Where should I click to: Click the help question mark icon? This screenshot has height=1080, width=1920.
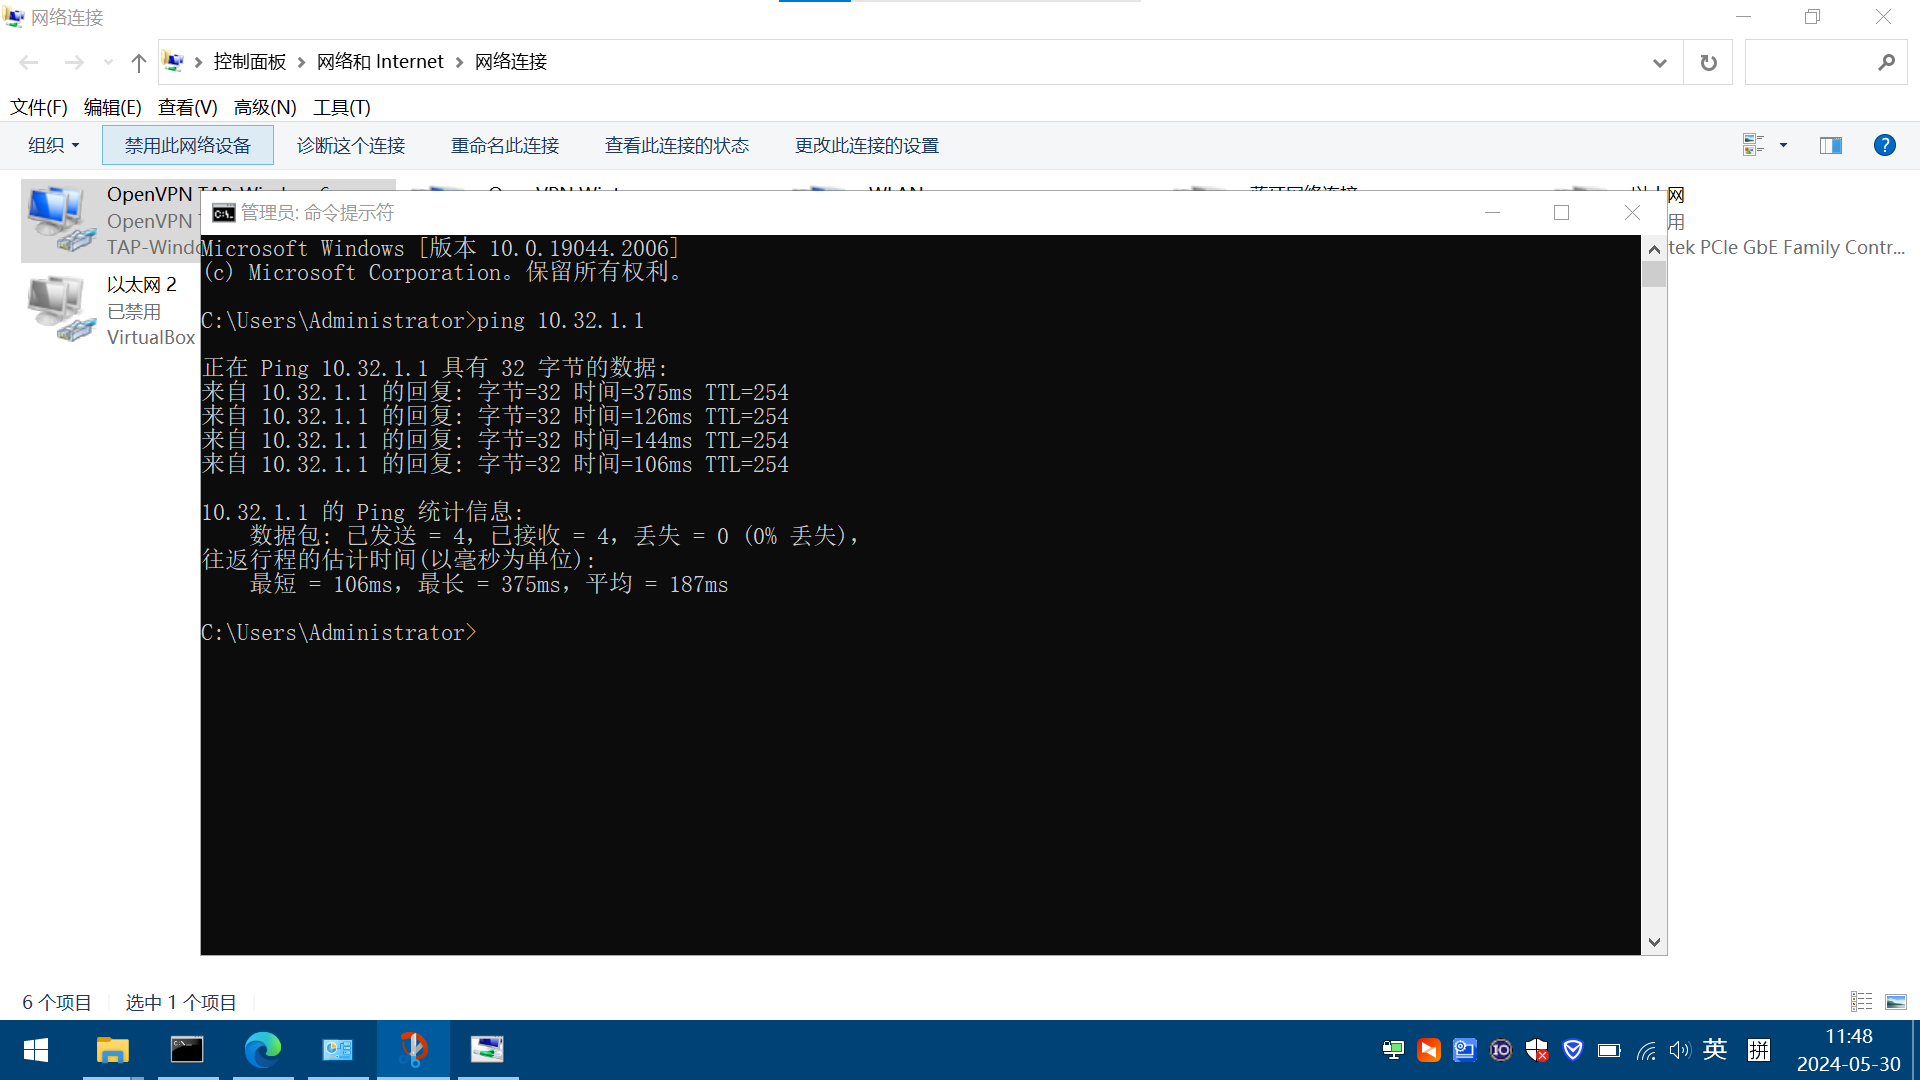point(1884,145)
